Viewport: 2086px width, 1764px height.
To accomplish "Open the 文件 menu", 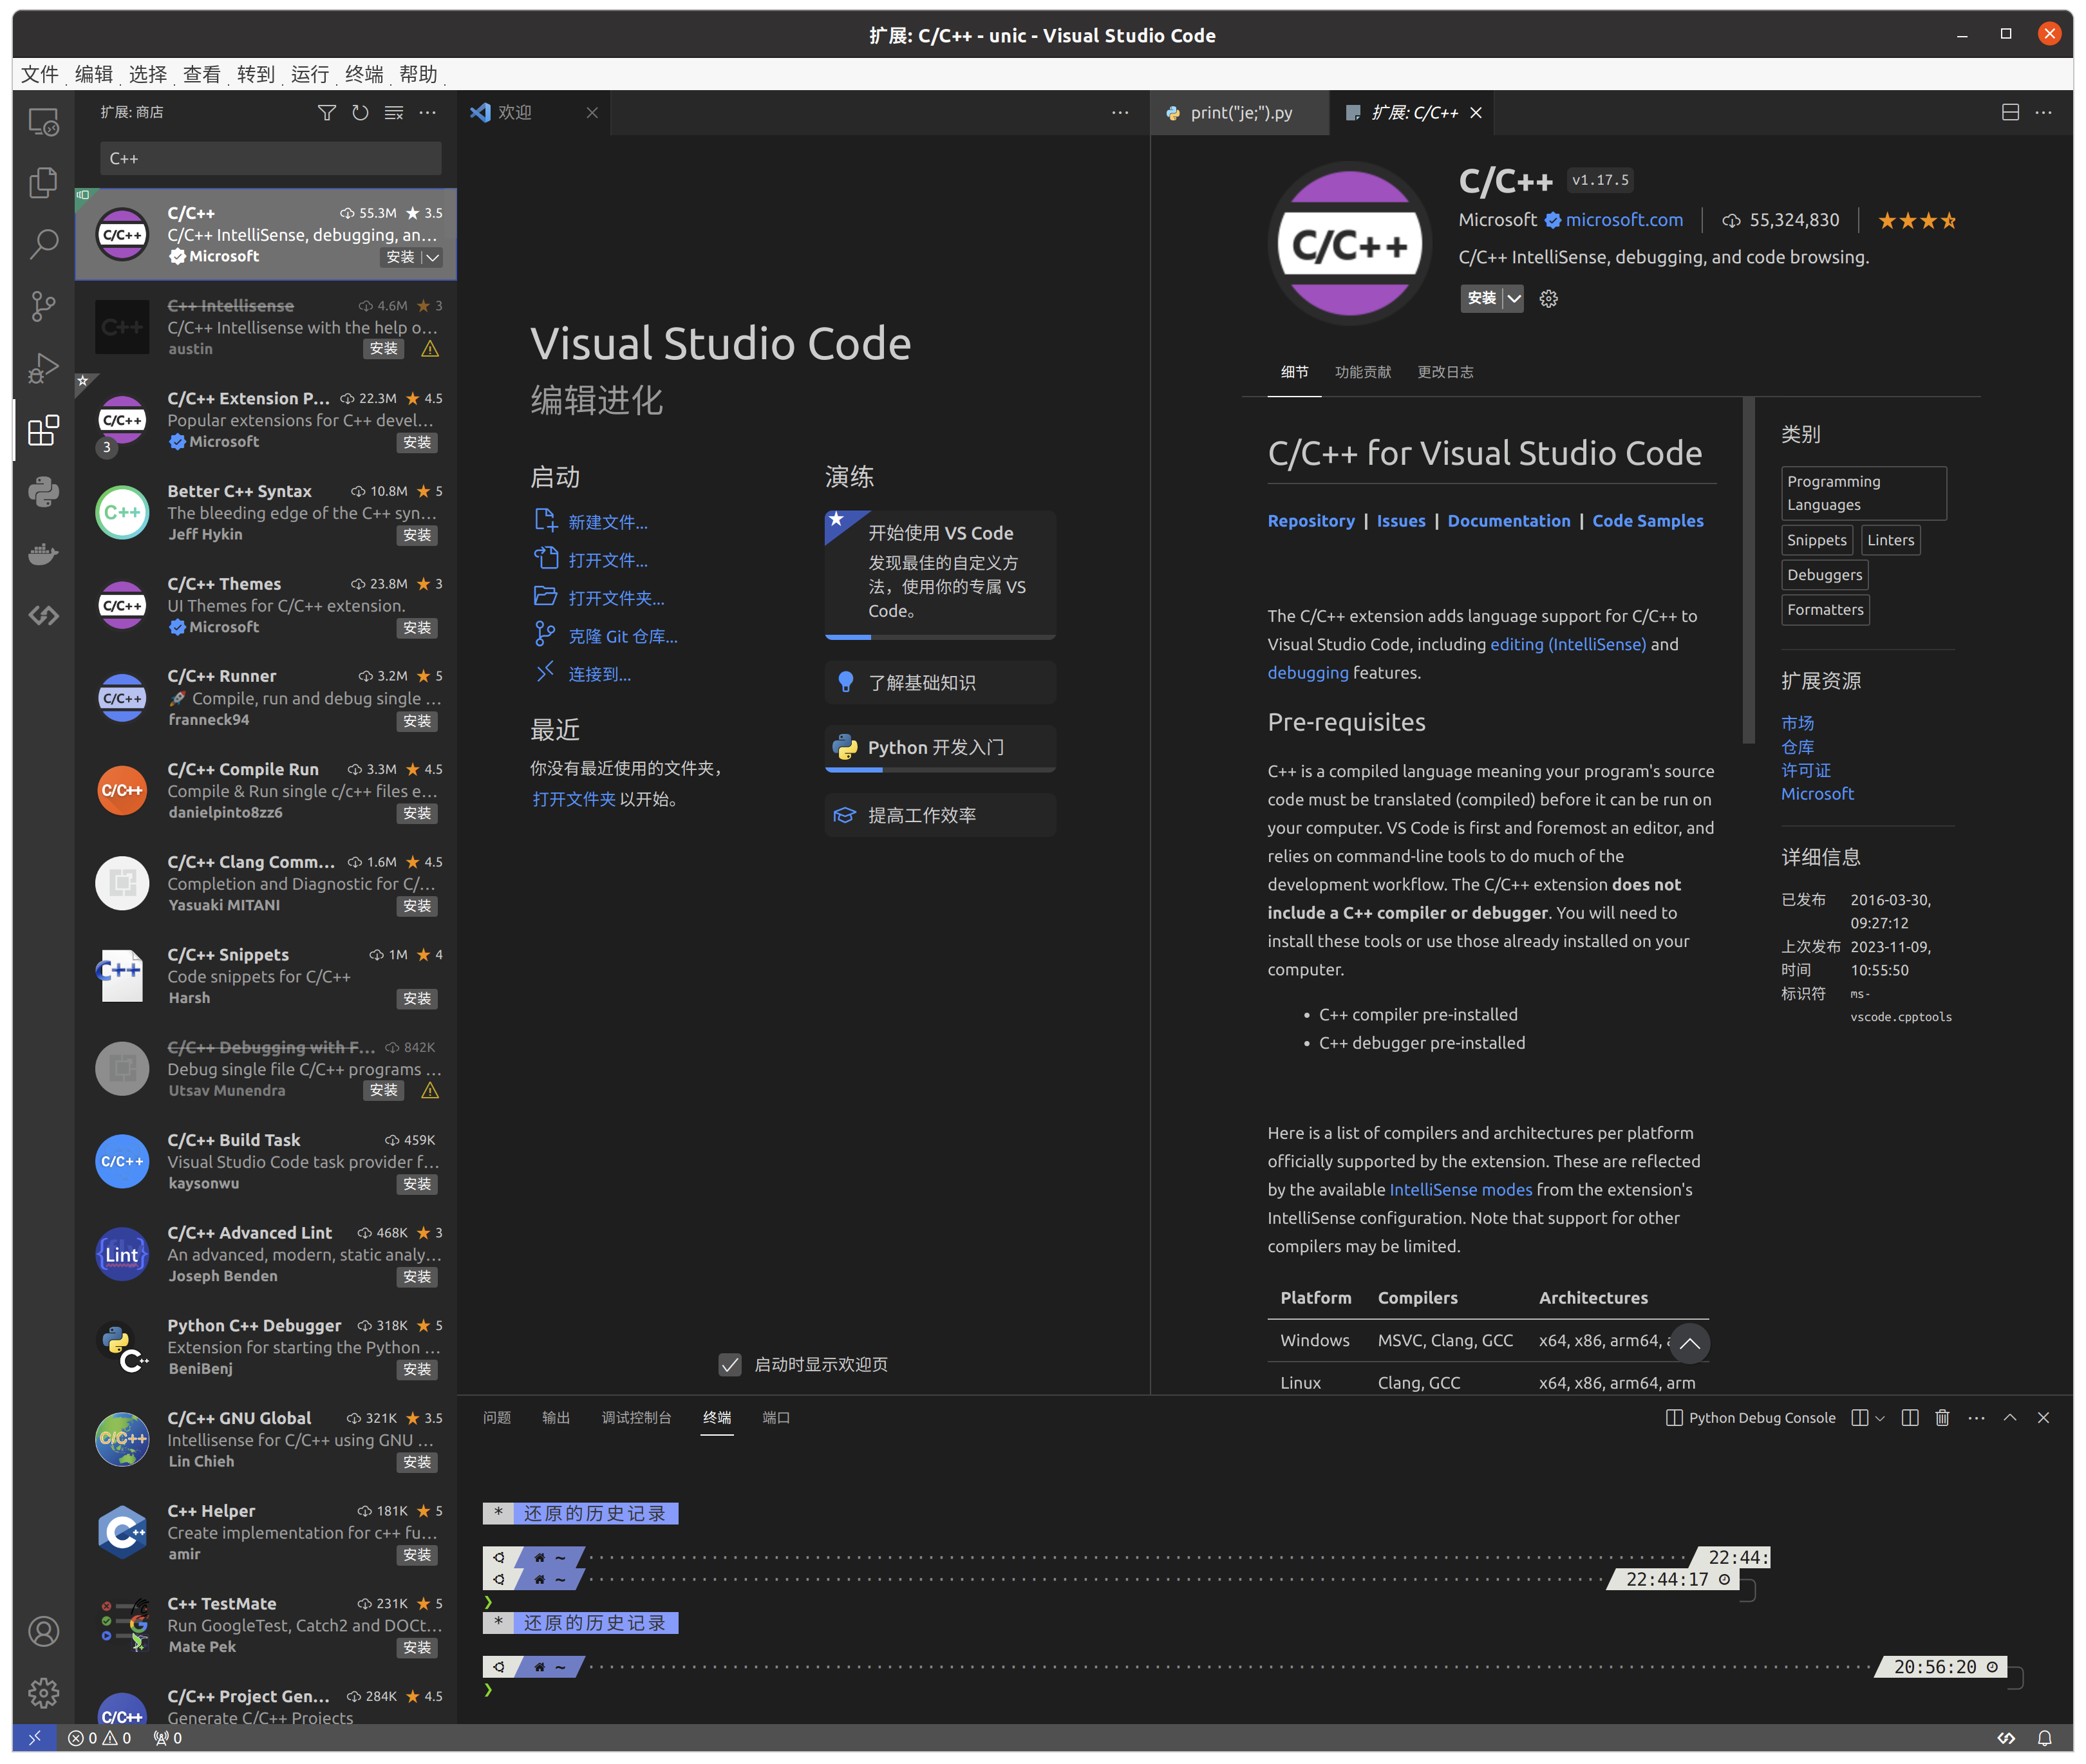I will pos(40,74).
